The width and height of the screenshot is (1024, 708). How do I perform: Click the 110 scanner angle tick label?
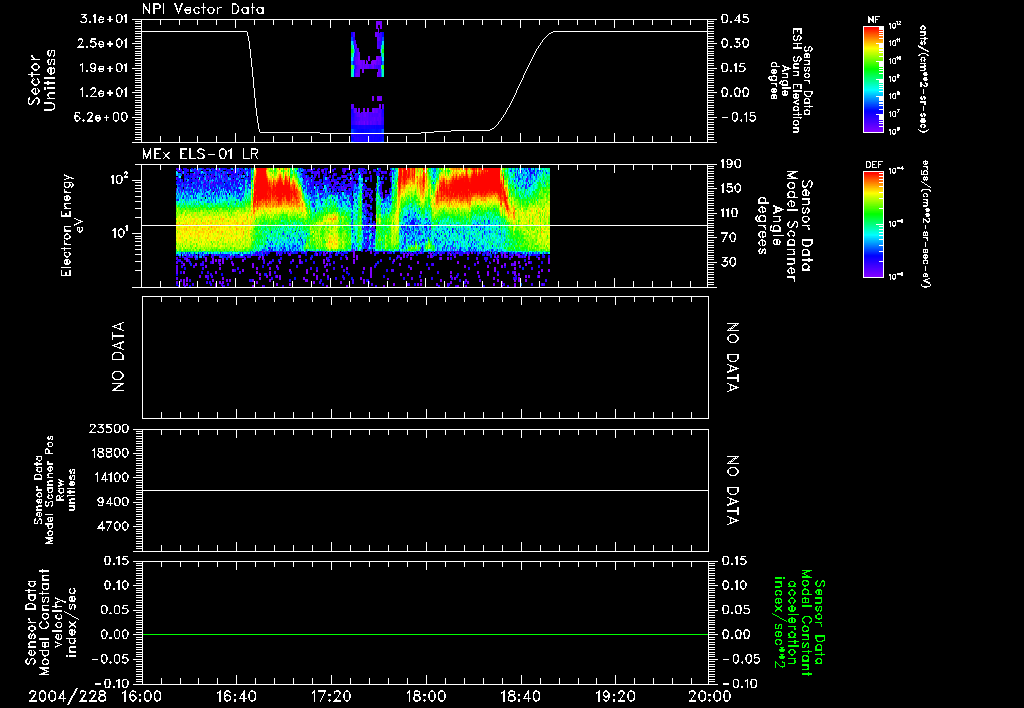[731, 213]
